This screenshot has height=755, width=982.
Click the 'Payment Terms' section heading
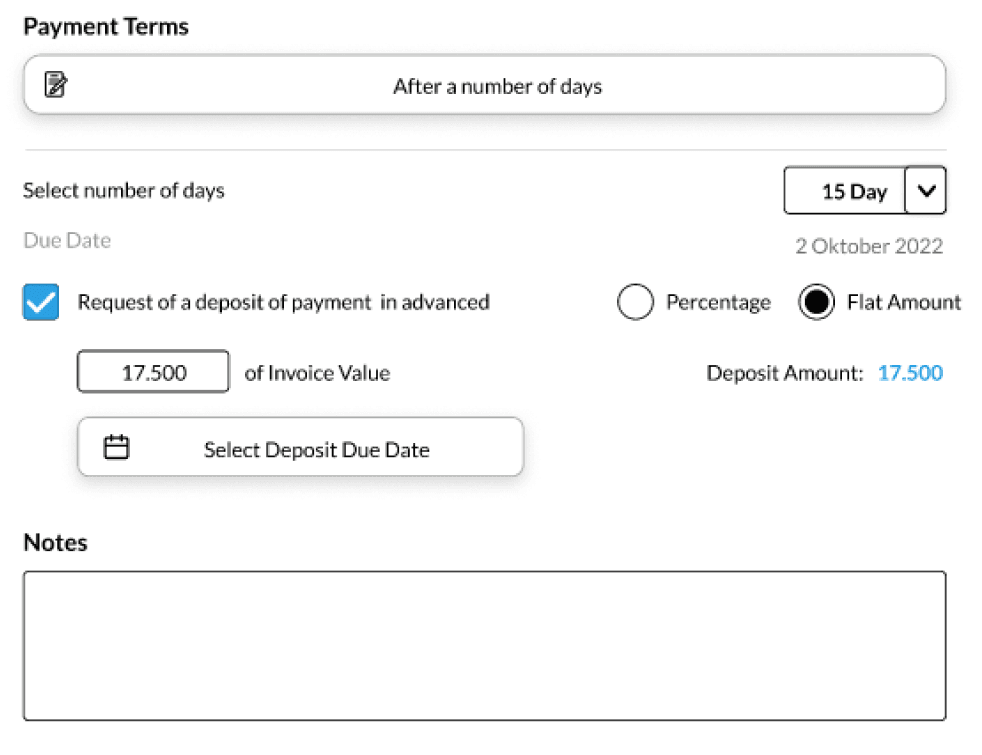(x=105, y=26)
